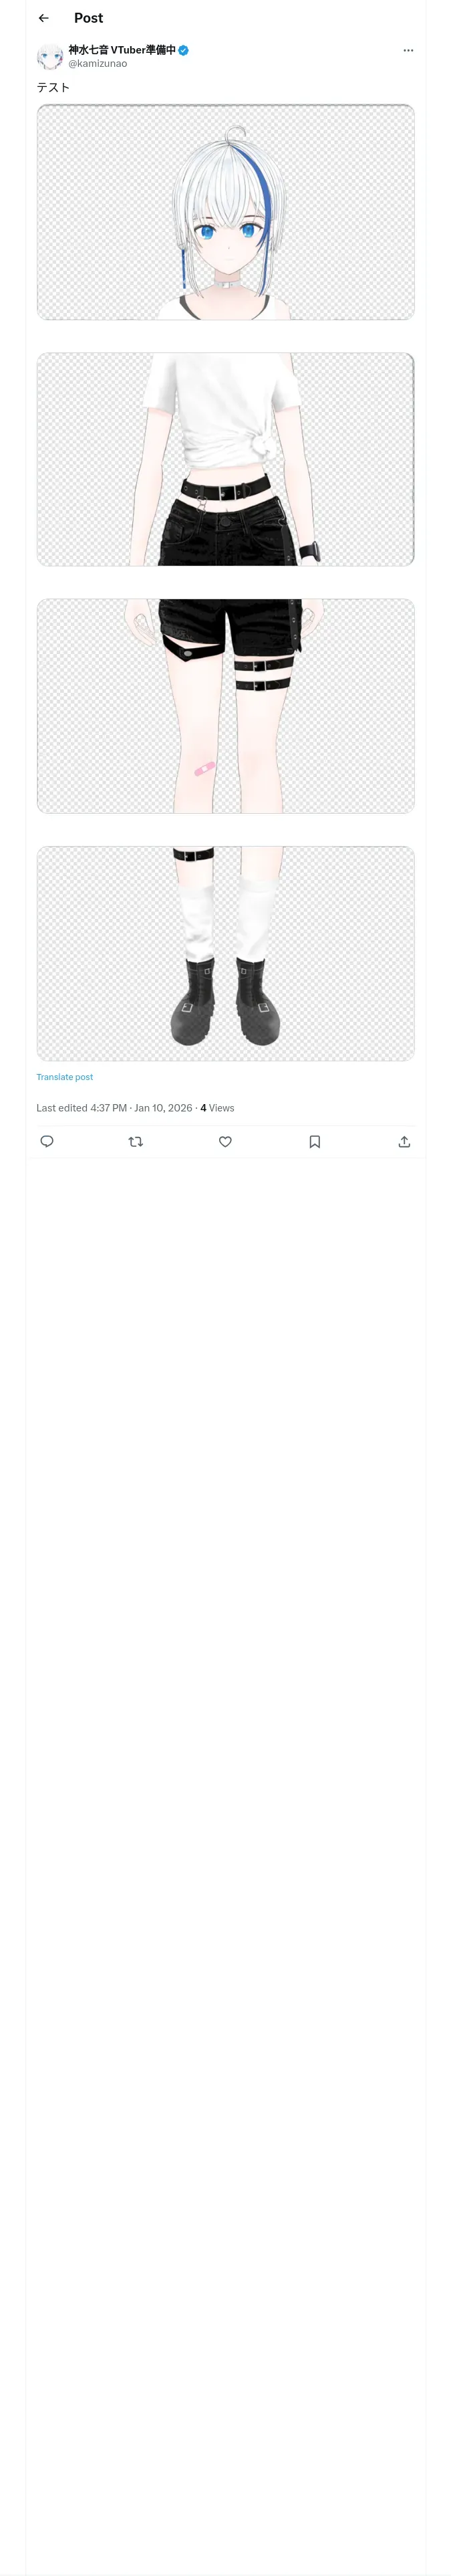Image resolution: width=451 pixels, height=2576 pixels.
Task: Click the Translate post link
Action: tap(65, 1077)
